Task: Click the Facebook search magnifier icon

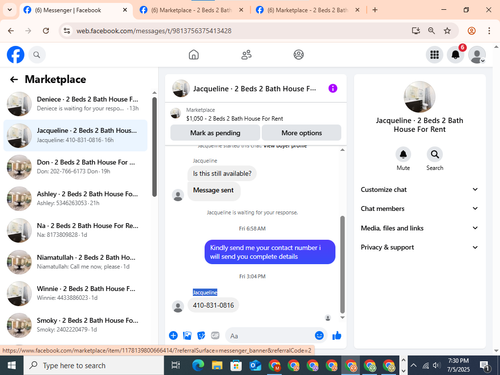Action: (x=37, y=55)
